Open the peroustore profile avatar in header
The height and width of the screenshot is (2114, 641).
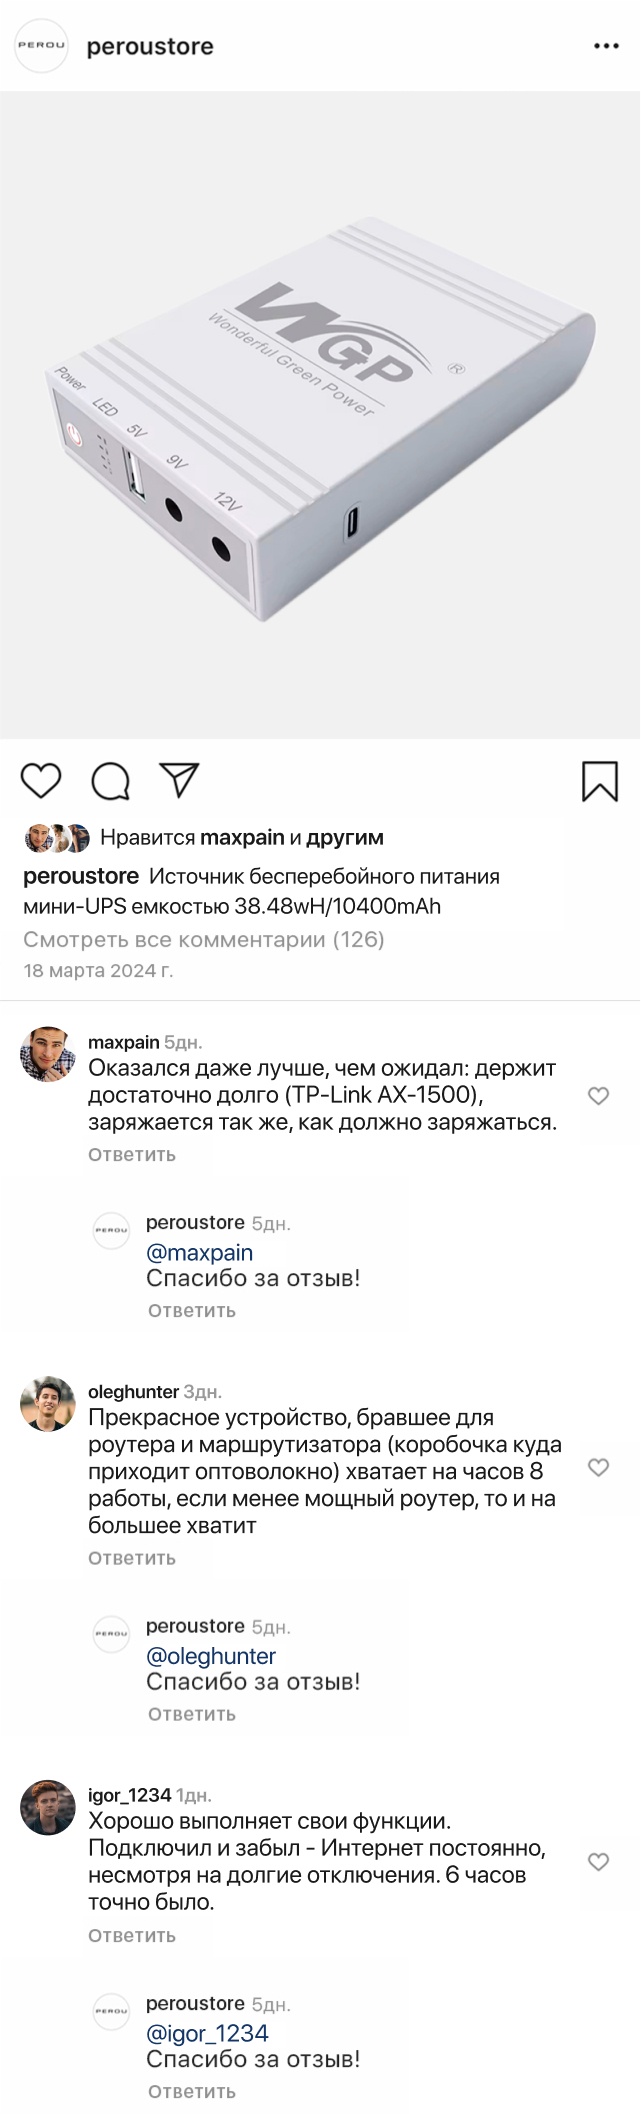(x=41, y=46)
